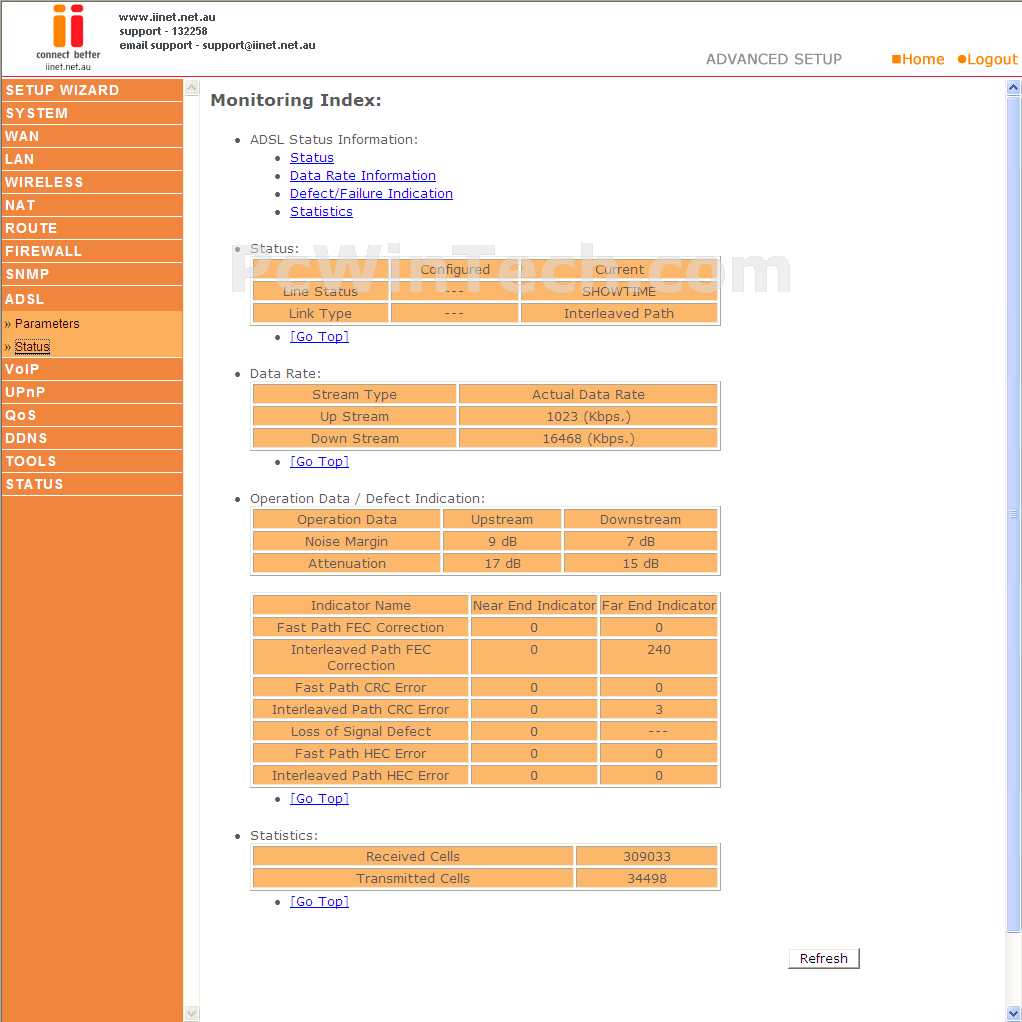Viewport: 1022px width, 1022px height.
Task: Click the main page scrollbar thumb
Action: 1013,514
